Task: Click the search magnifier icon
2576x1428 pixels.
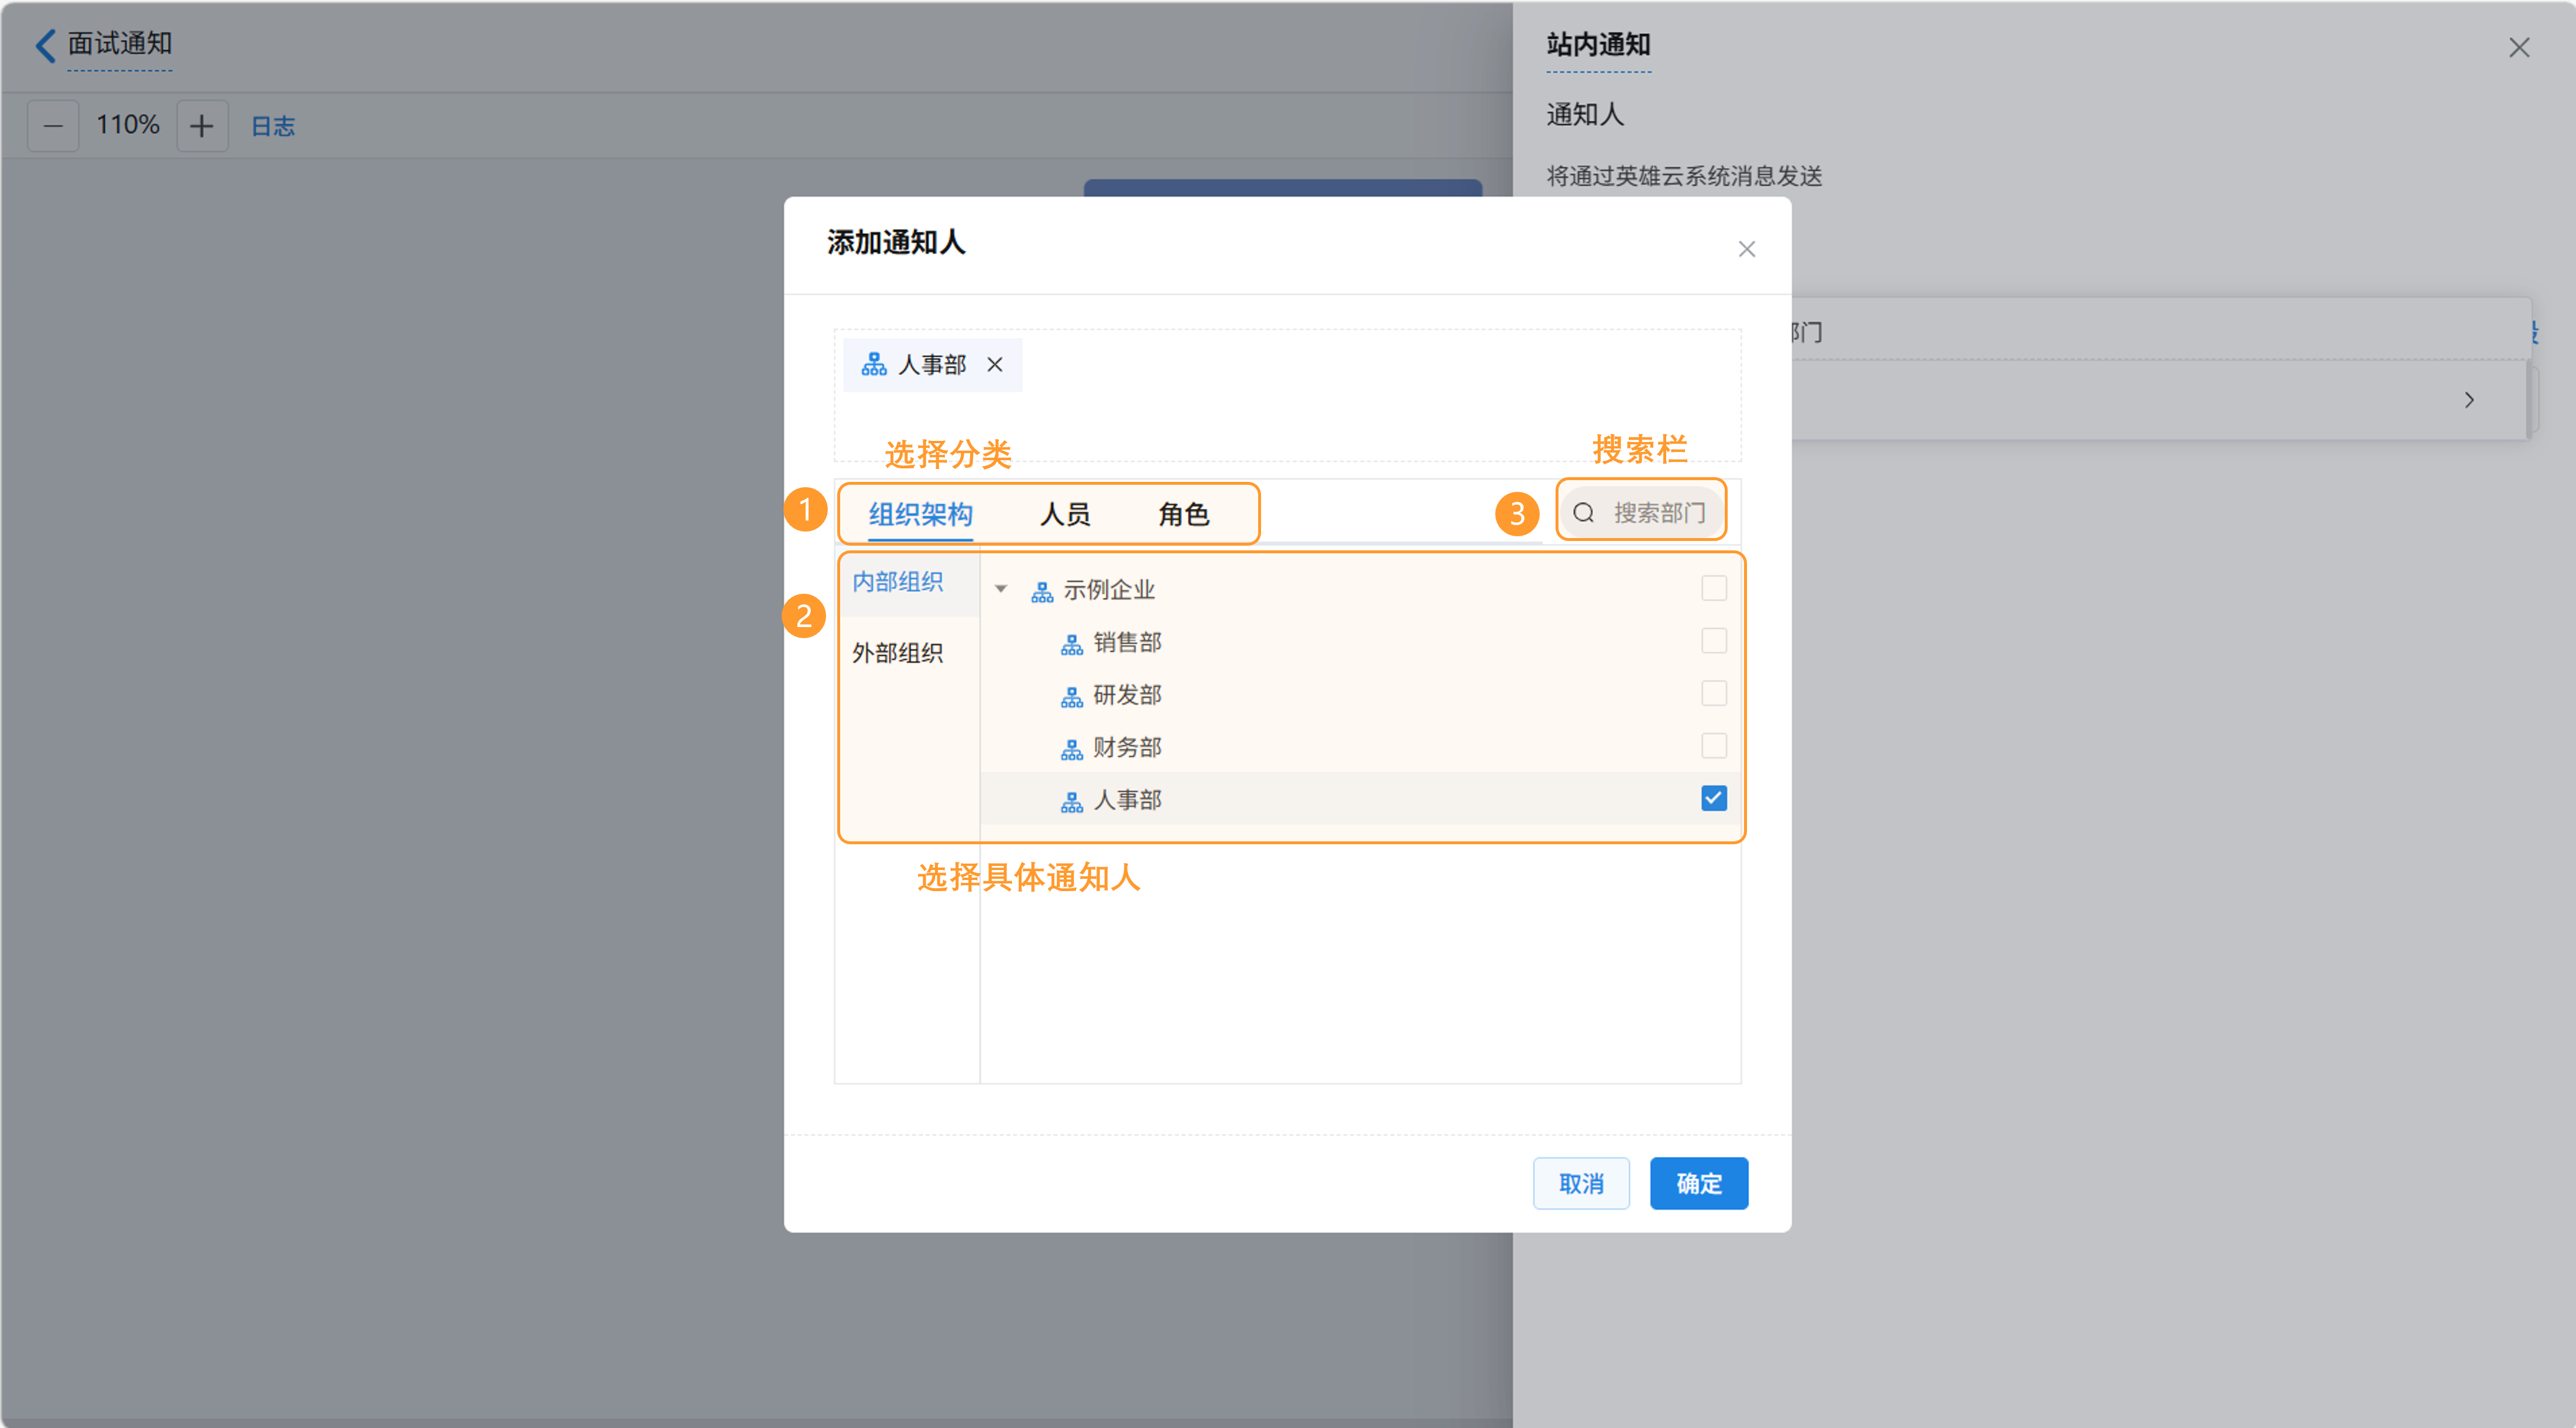Action: pos(1583,513)
